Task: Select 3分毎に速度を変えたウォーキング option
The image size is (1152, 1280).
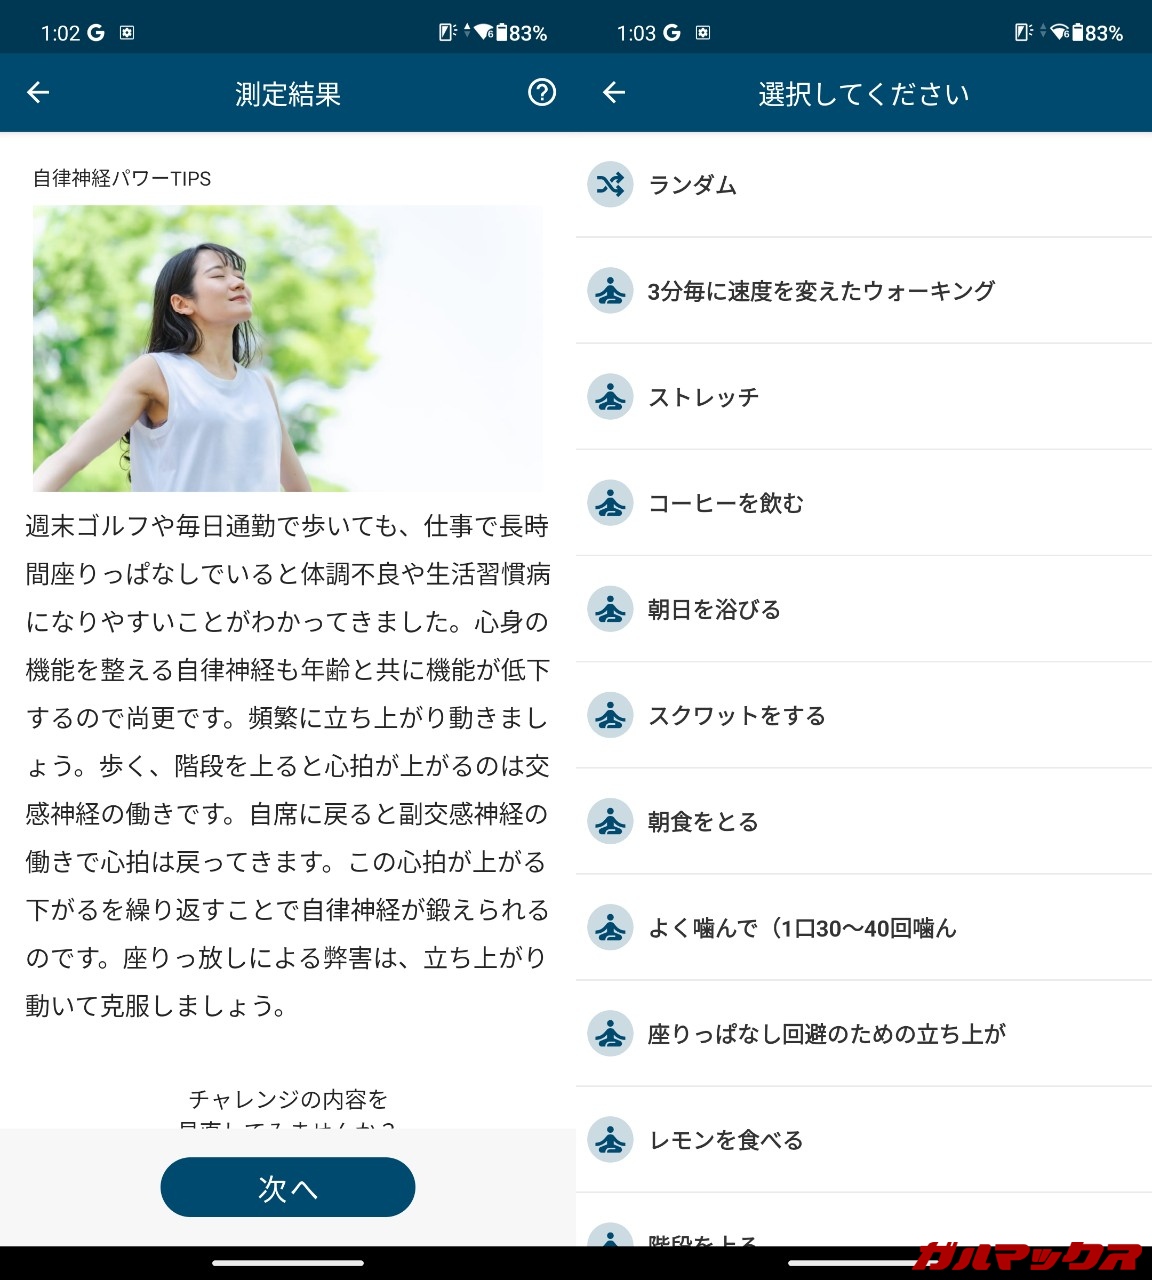Action: 820,291
